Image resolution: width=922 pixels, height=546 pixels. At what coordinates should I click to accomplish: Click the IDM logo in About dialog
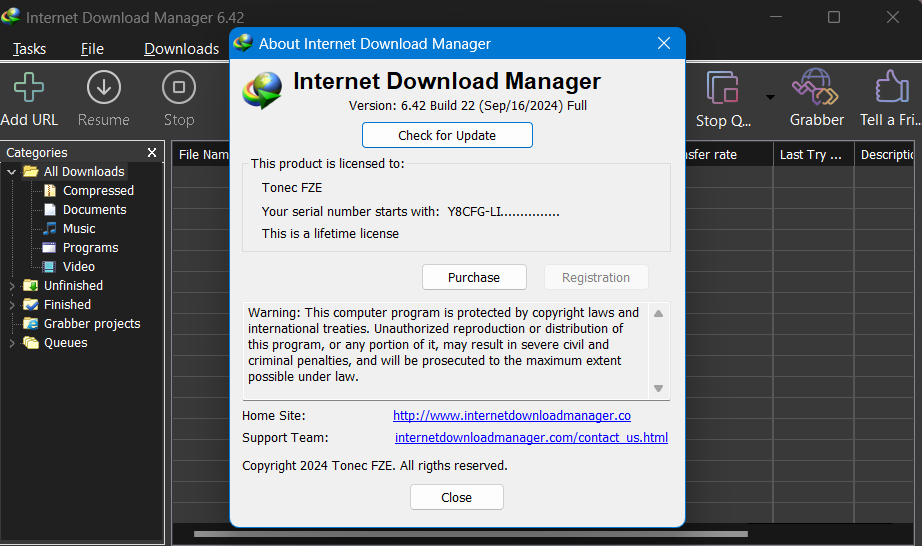262,91
